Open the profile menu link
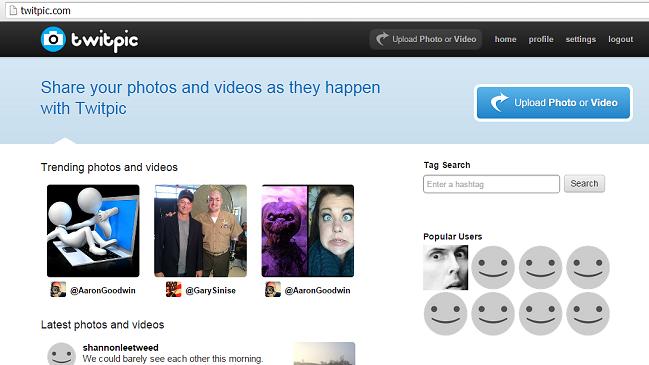 point(541,39)
